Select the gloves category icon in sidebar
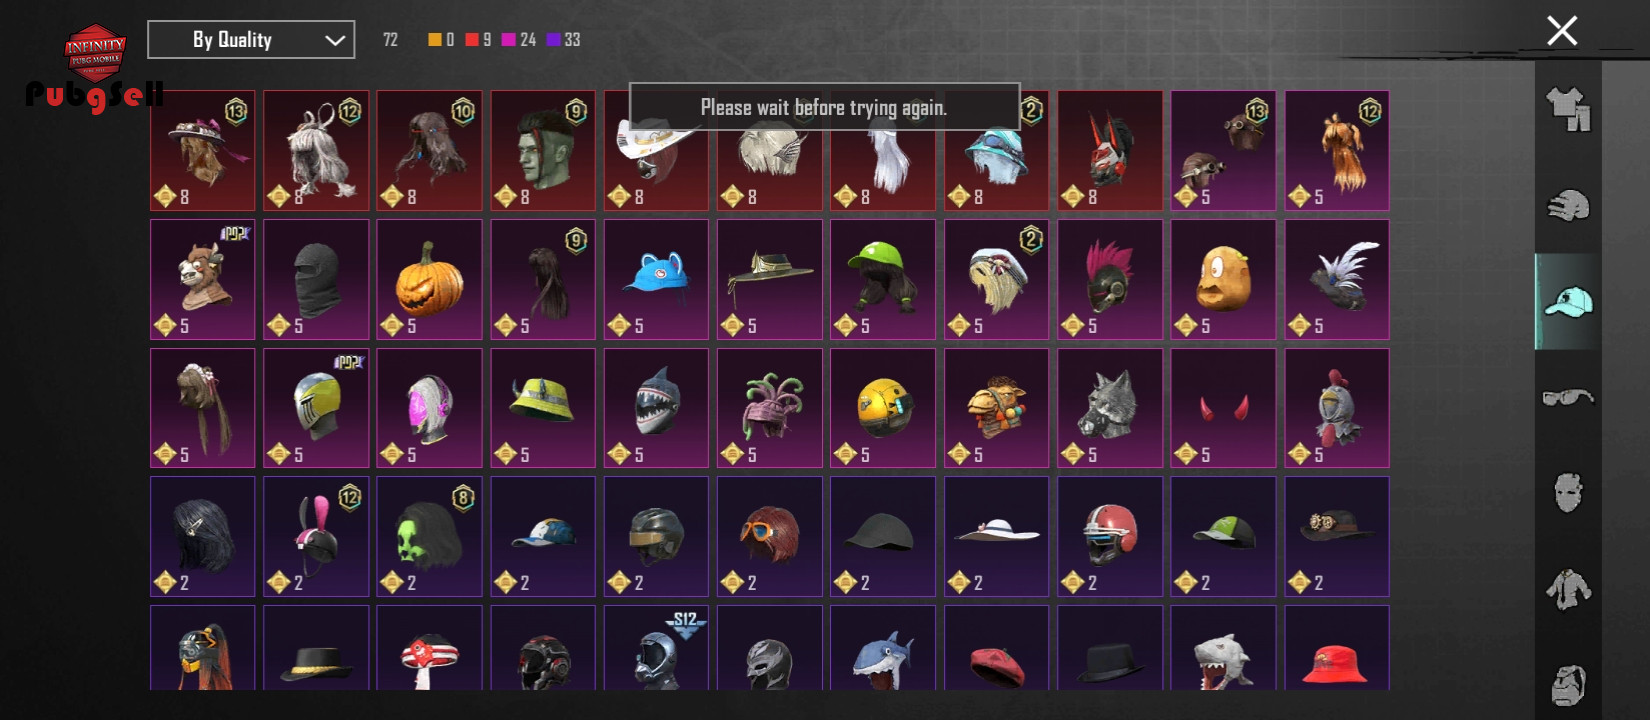 click(x=1568, y=205)
